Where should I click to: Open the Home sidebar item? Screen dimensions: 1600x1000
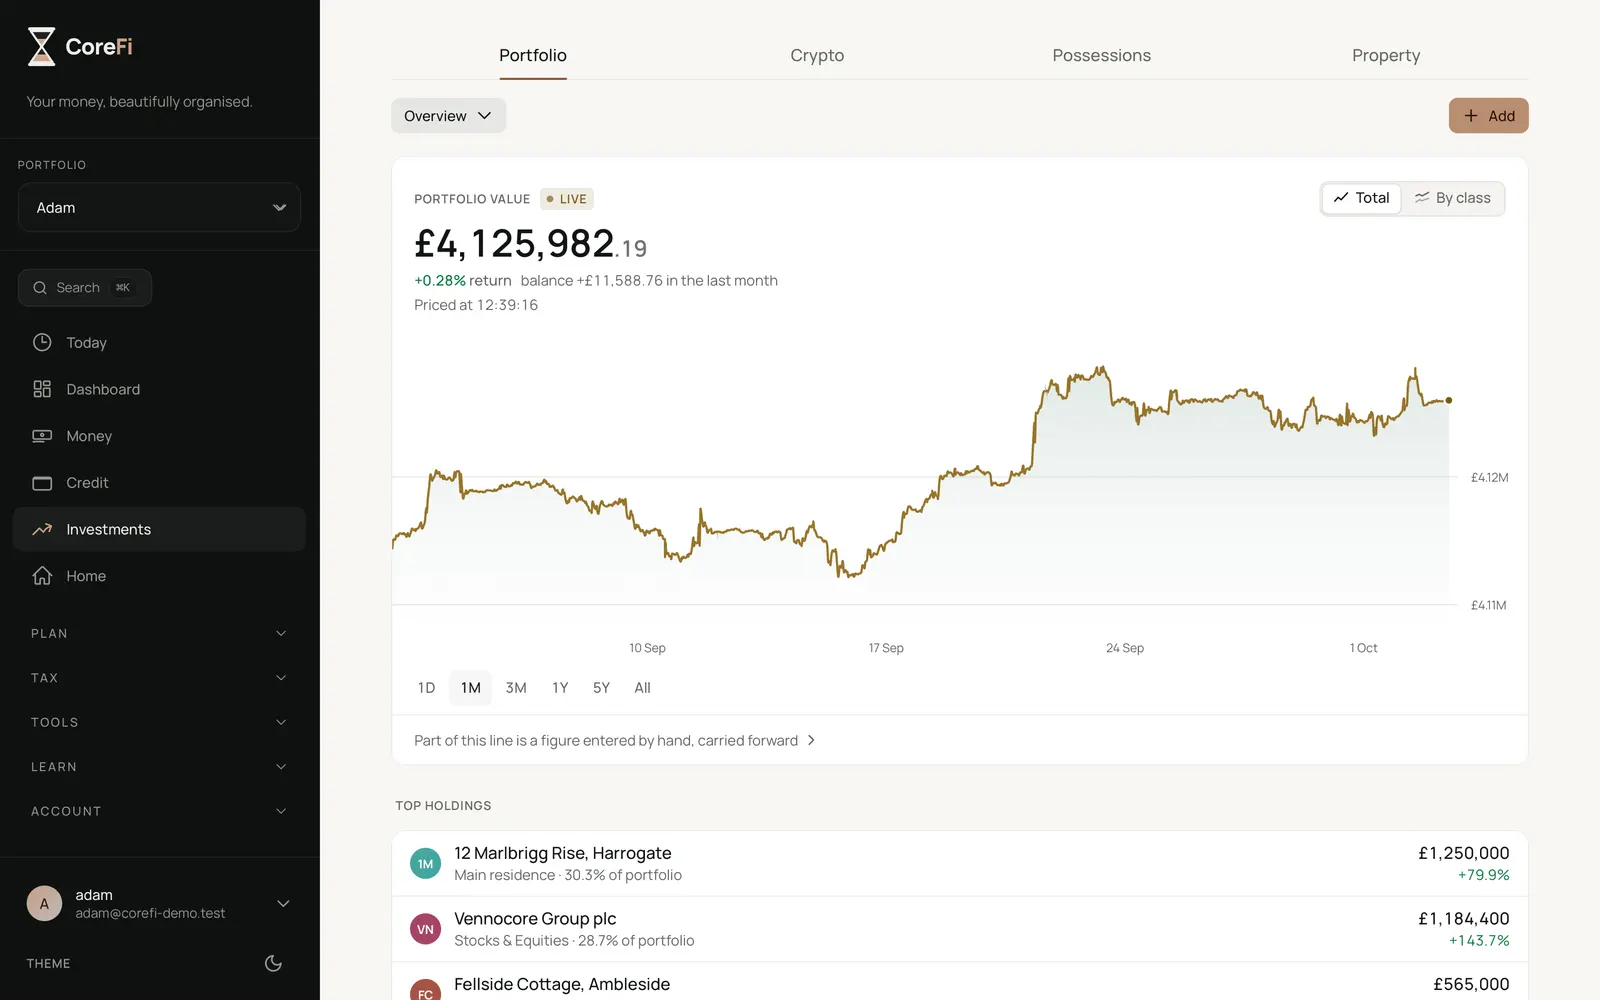pyautogui.click(x=159, y=576)
